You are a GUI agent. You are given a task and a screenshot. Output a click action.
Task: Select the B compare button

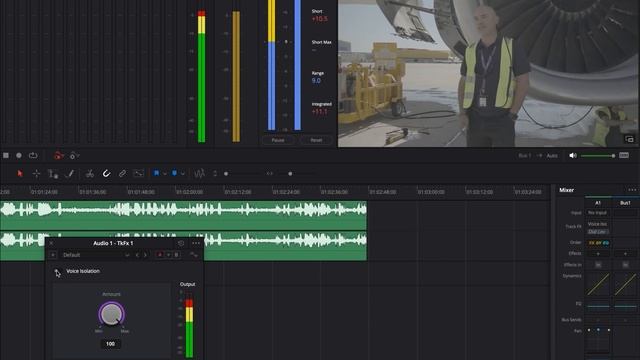click(176, 255)
